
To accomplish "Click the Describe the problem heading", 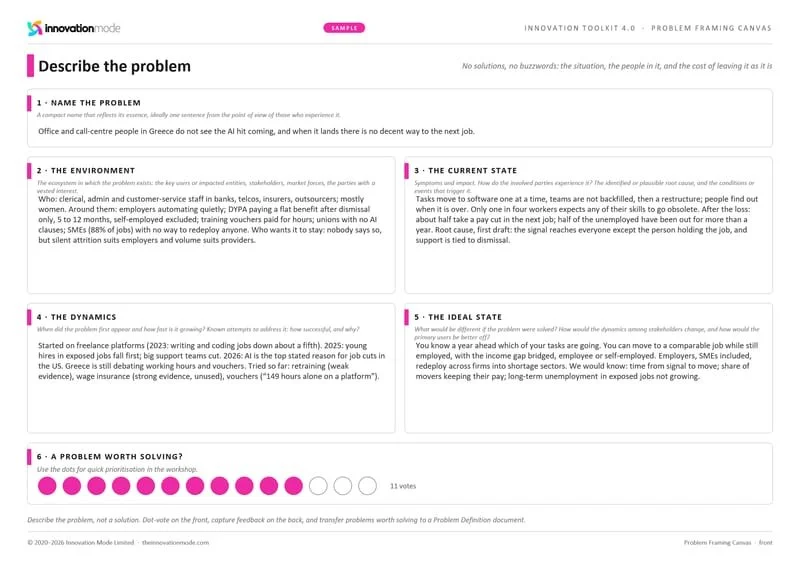I will point(114,66).
